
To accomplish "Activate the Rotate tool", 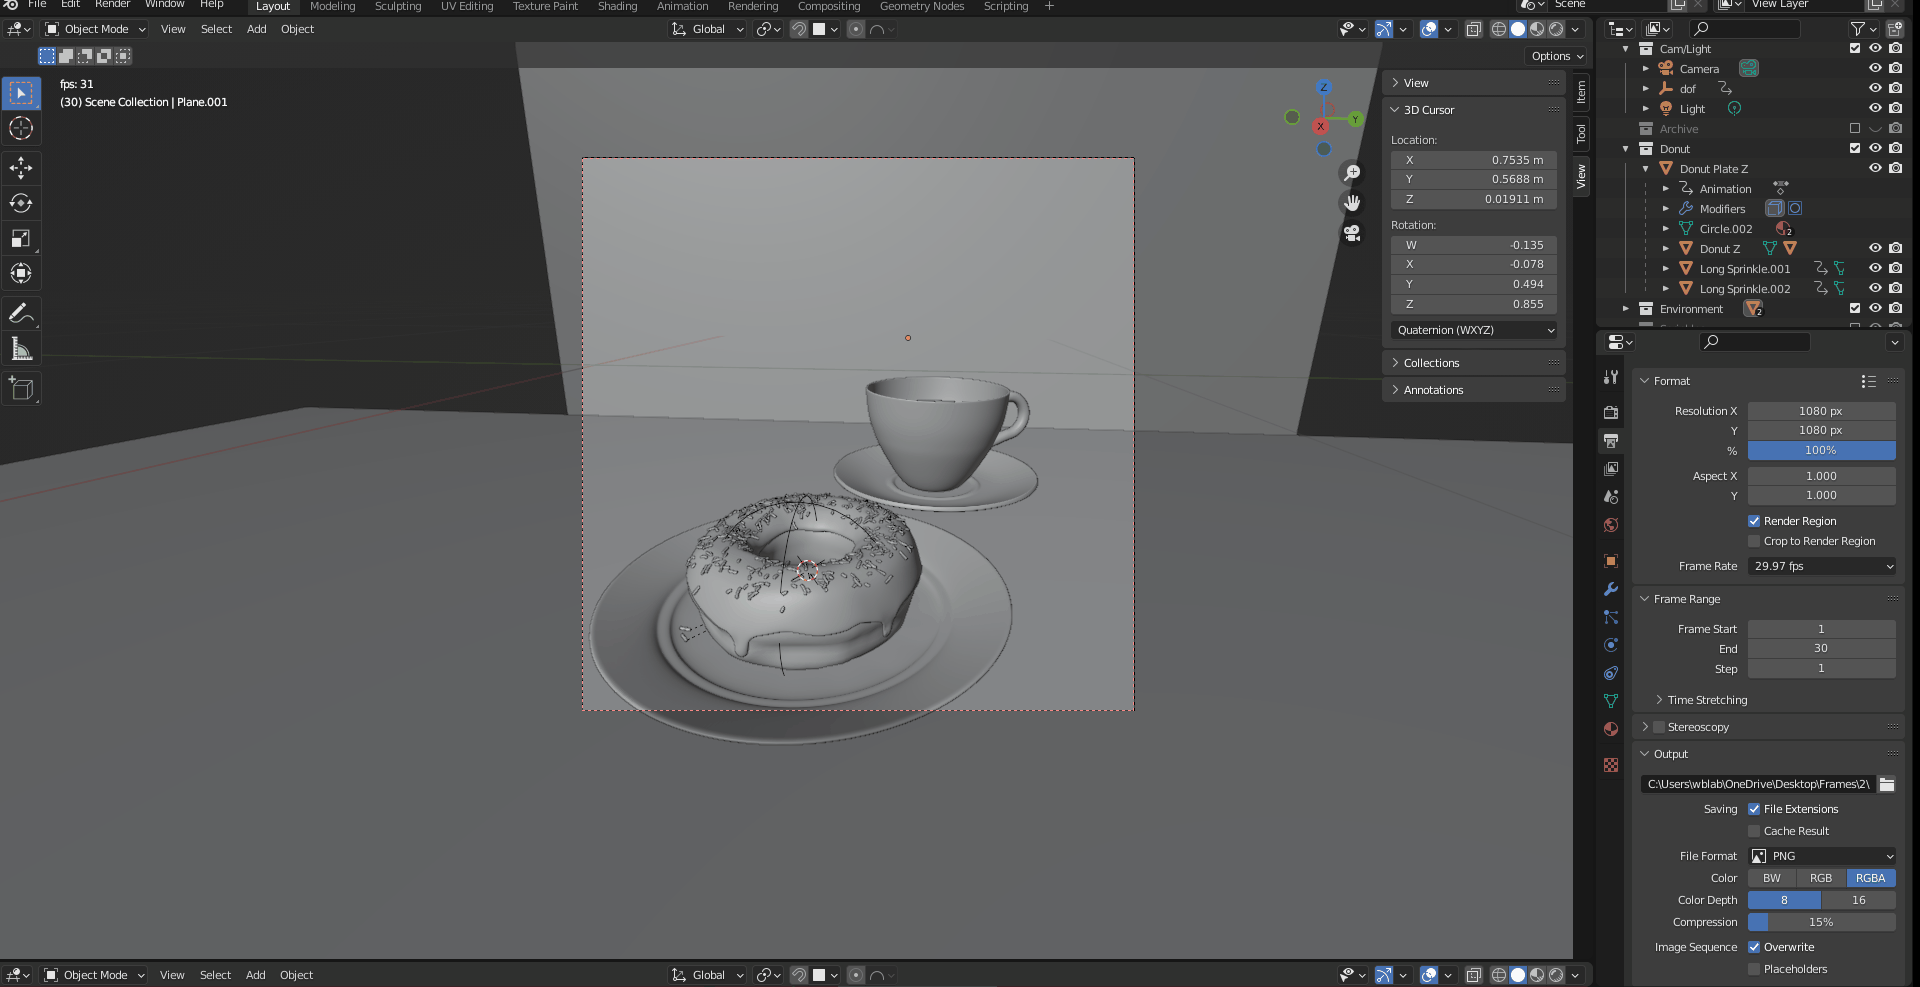I will tap(21, 203).
